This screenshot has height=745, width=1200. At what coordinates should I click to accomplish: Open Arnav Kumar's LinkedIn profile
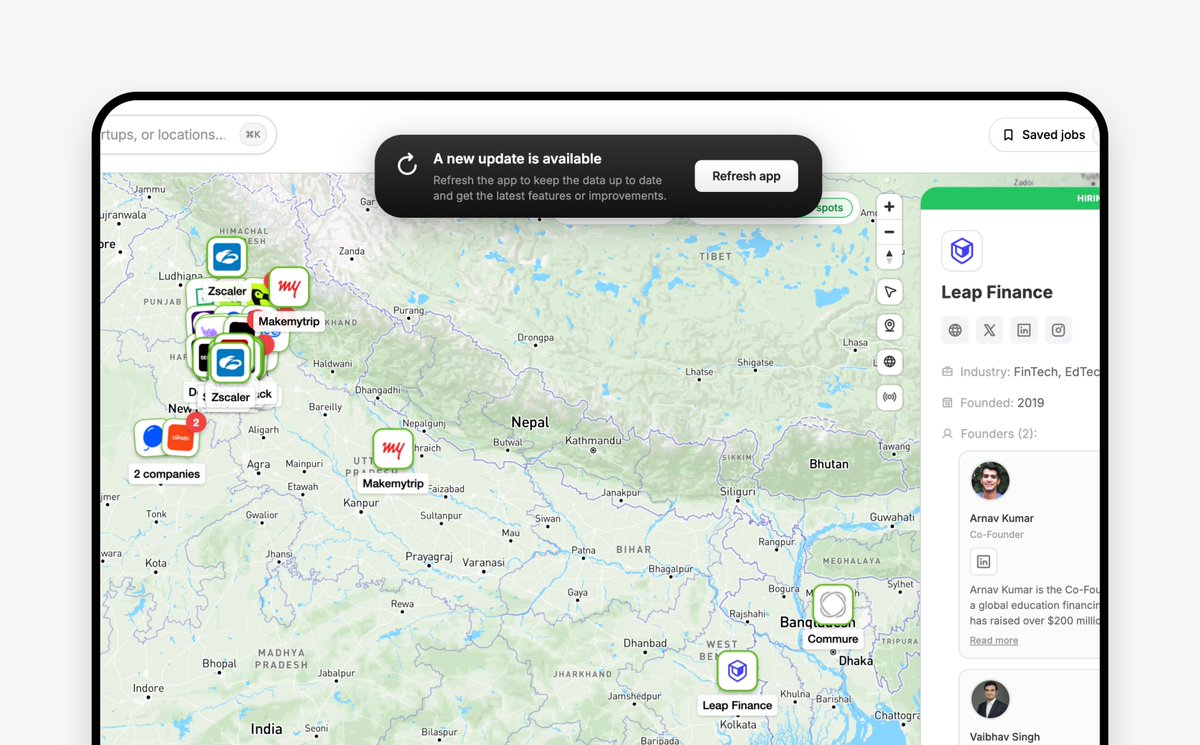point(983,562)
